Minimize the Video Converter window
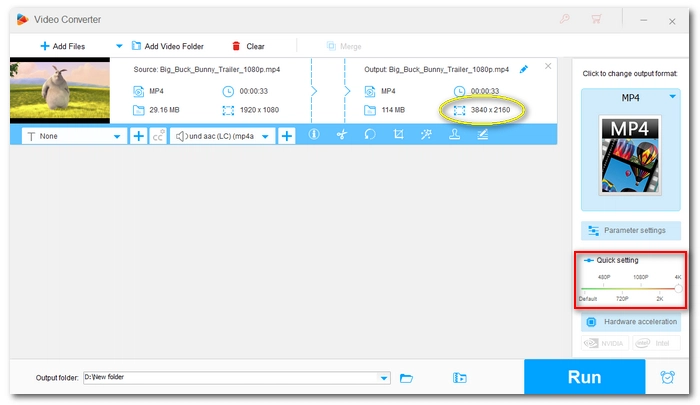 (643, 20)
